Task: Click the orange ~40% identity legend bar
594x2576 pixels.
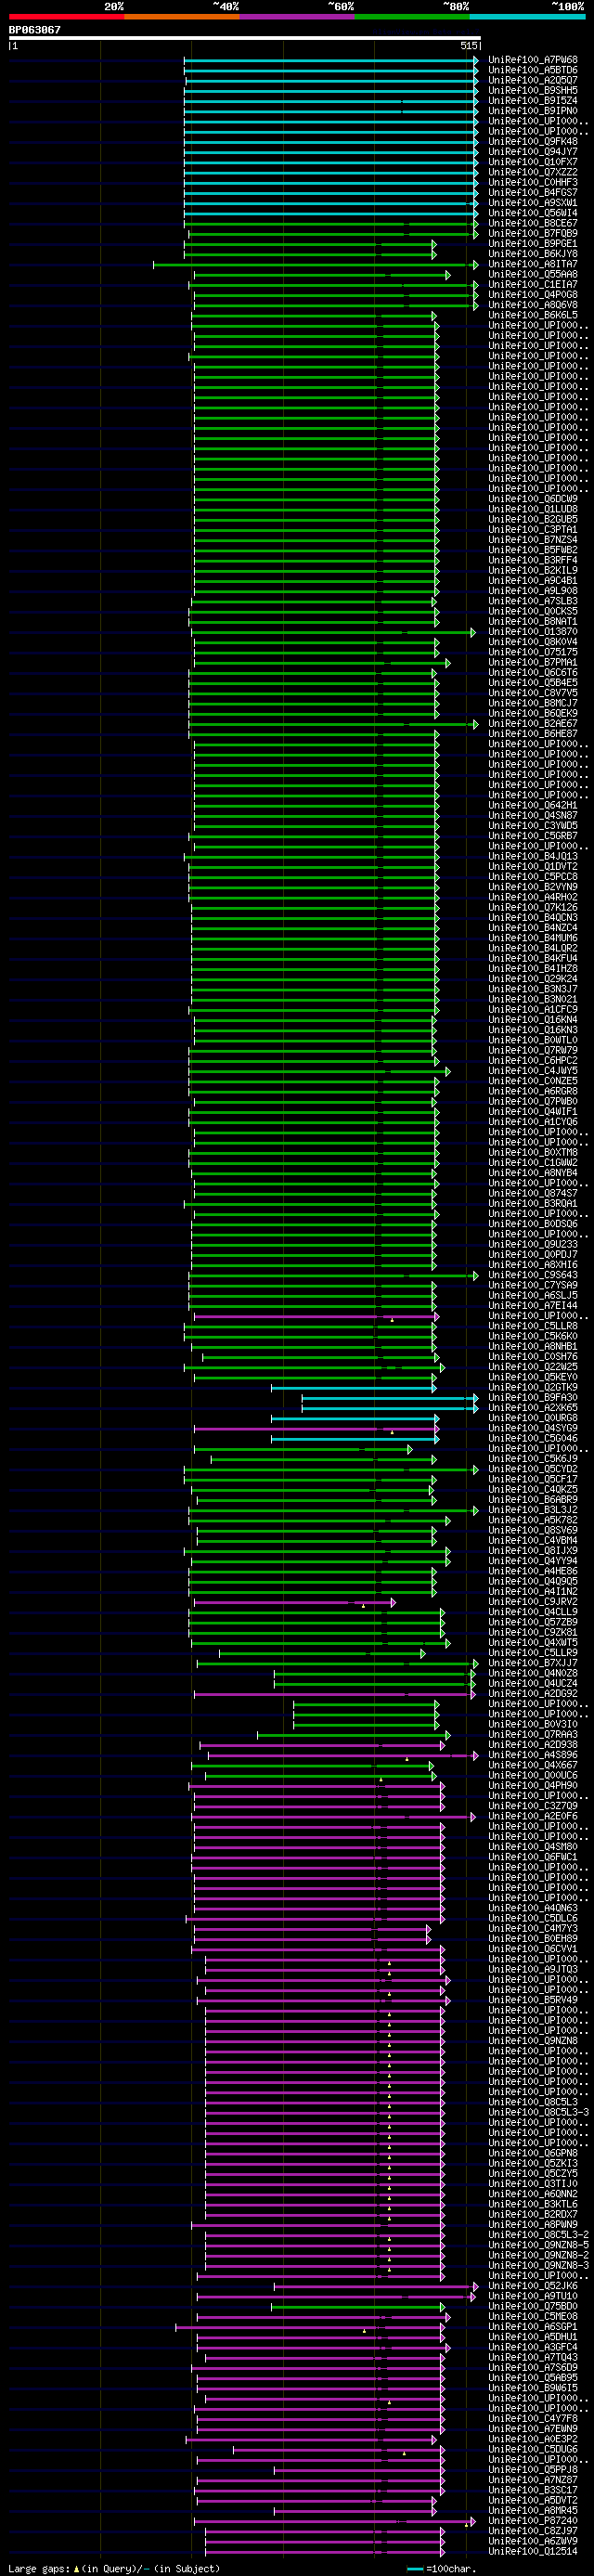Action: pyautogui.click(x=182, y=16)
